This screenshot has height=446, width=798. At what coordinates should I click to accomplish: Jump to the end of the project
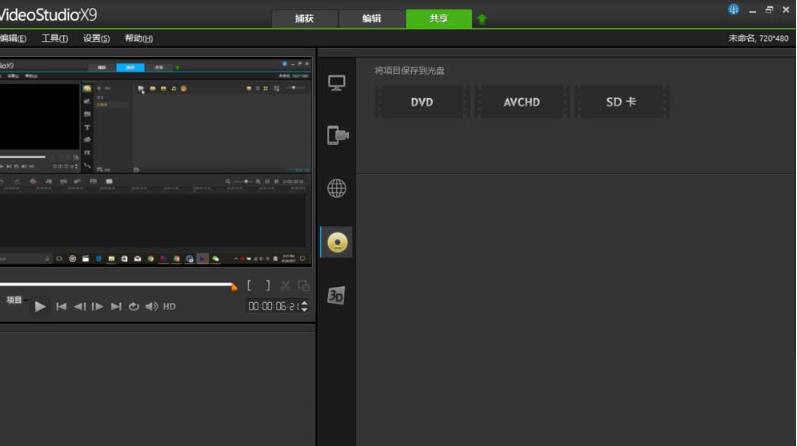coord(116,306)
